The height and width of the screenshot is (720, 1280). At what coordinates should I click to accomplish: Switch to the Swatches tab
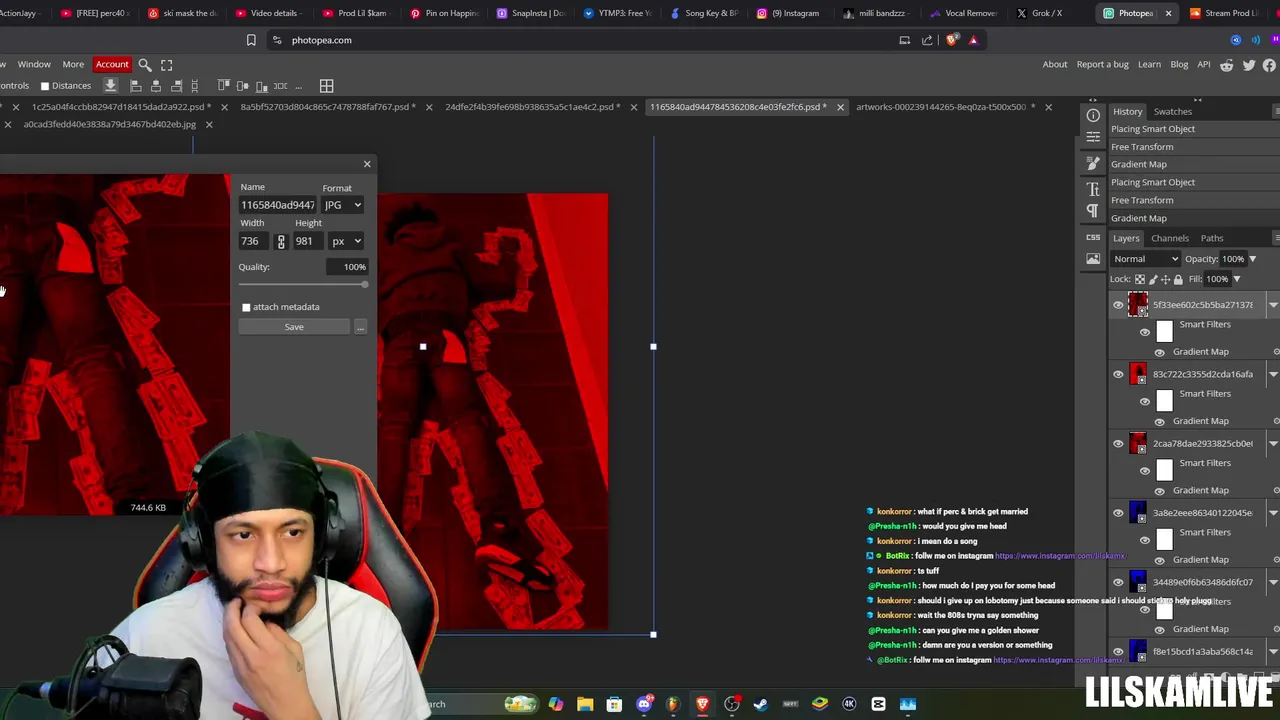pos(1172,112)
